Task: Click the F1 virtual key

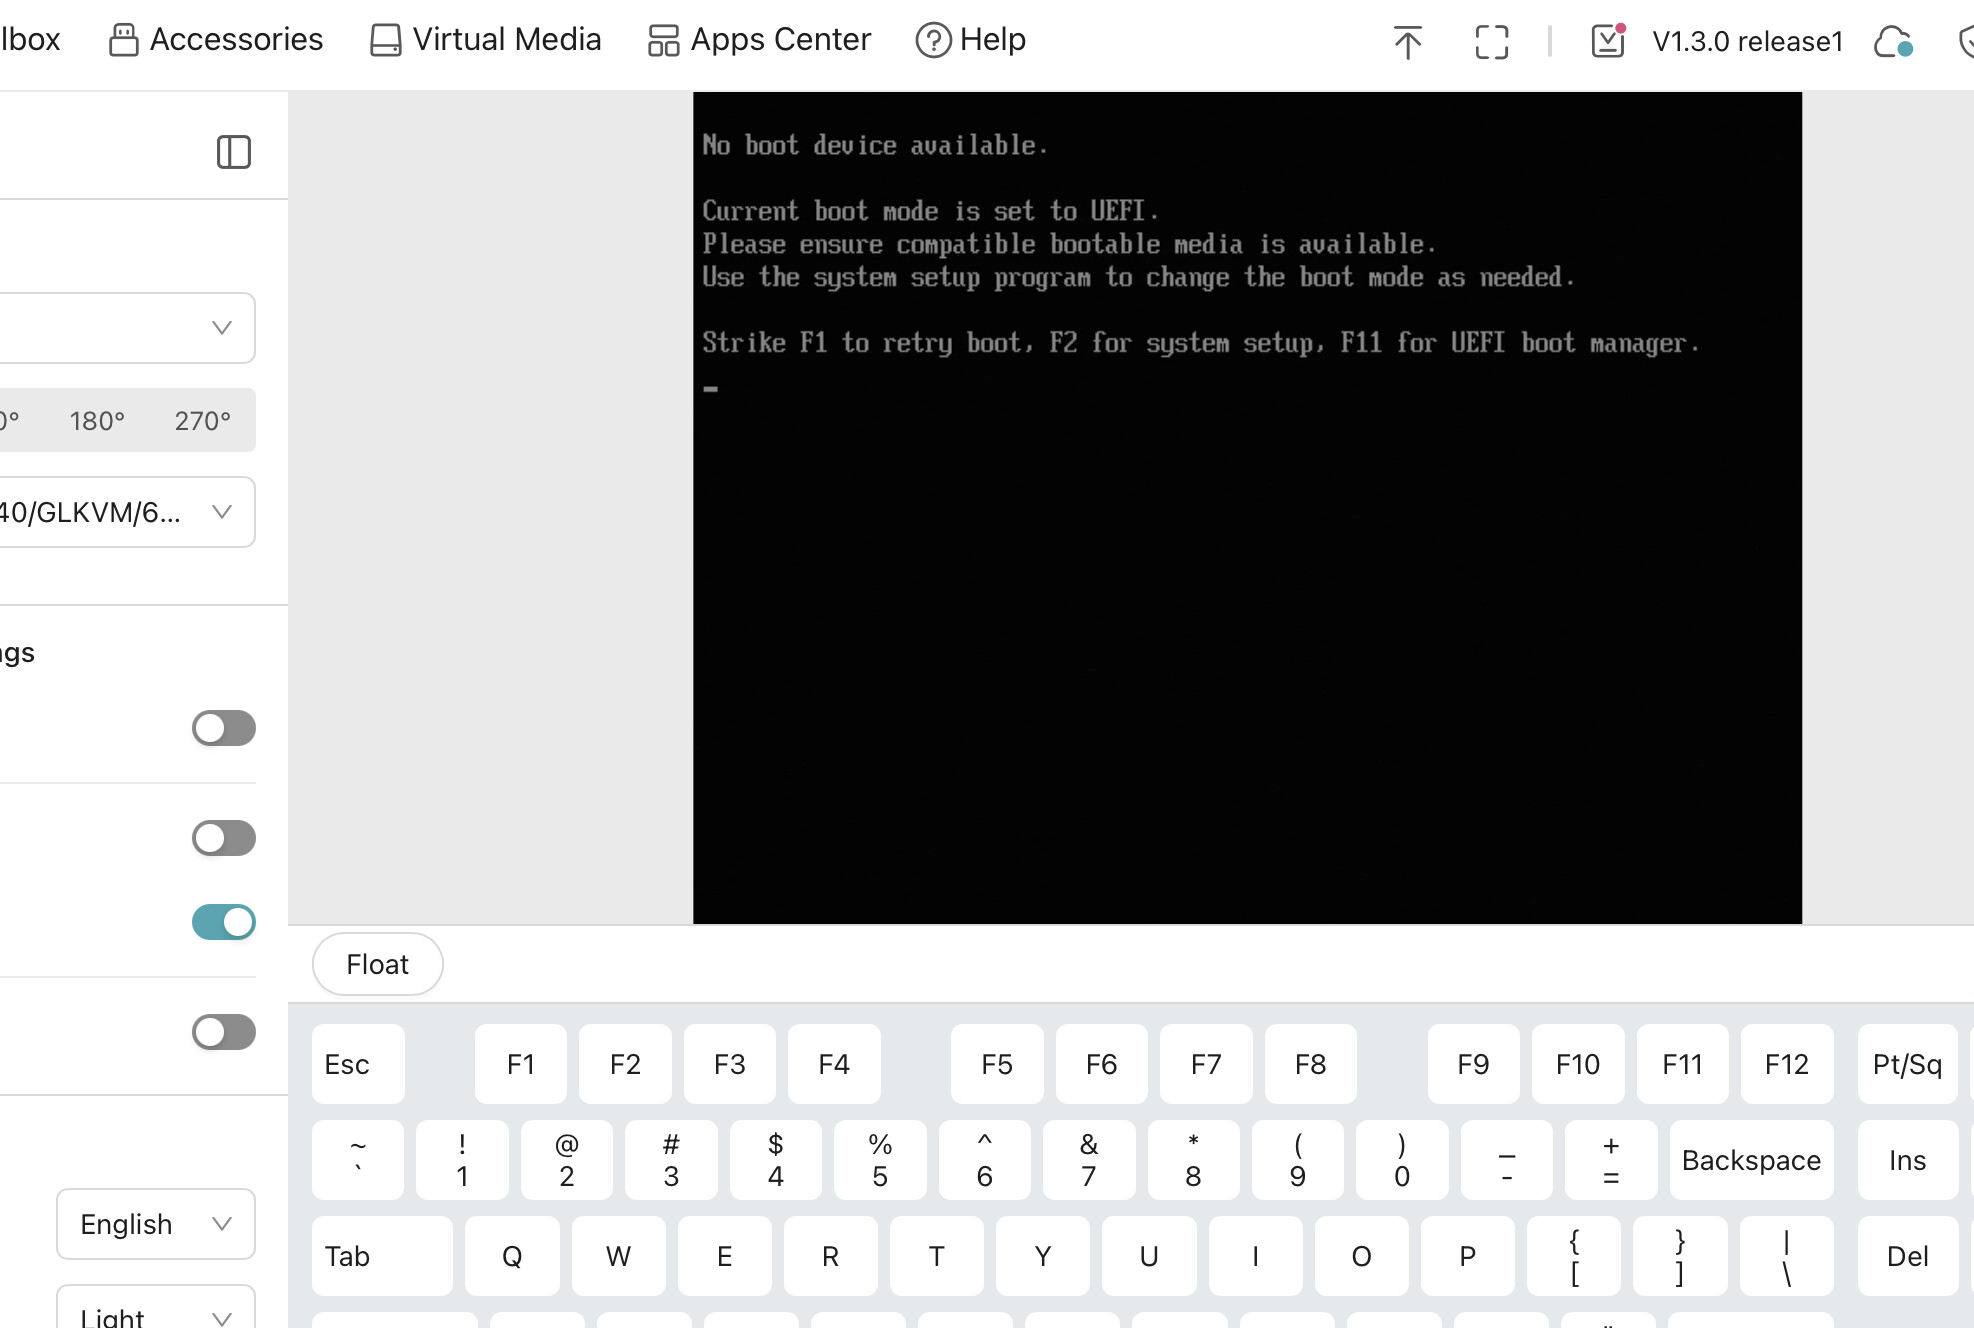Action: coord(521,1064)
